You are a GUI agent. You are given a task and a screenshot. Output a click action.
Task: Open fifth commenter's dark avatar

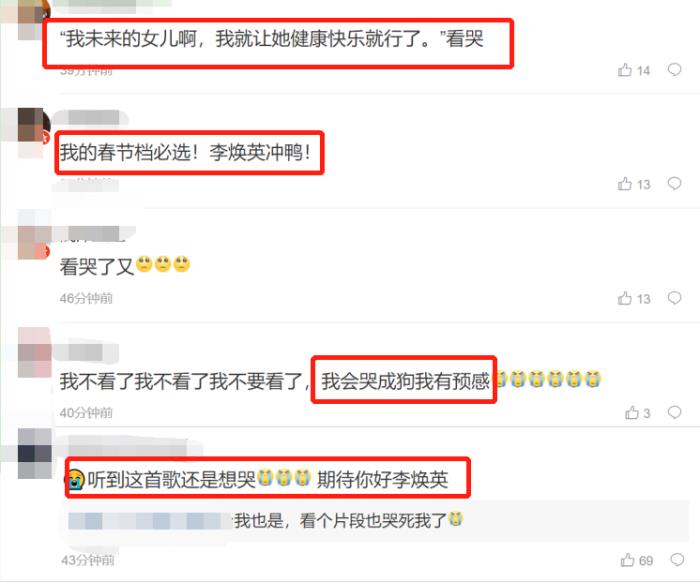tap(35, 453)
